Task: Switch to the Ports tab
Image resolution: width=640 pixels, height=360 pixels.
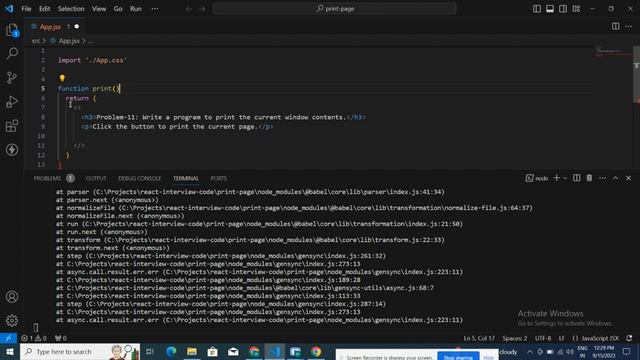Action: [218, 178]
